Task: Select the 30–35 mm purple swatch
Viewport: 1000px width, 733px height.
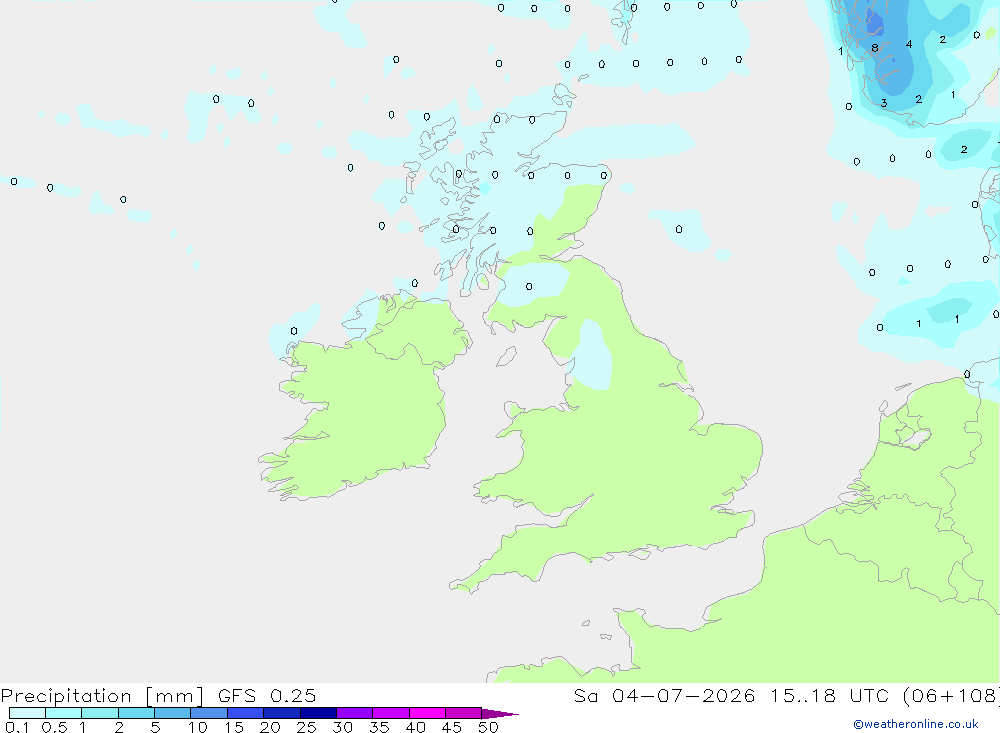Action: tap(355, 713)
